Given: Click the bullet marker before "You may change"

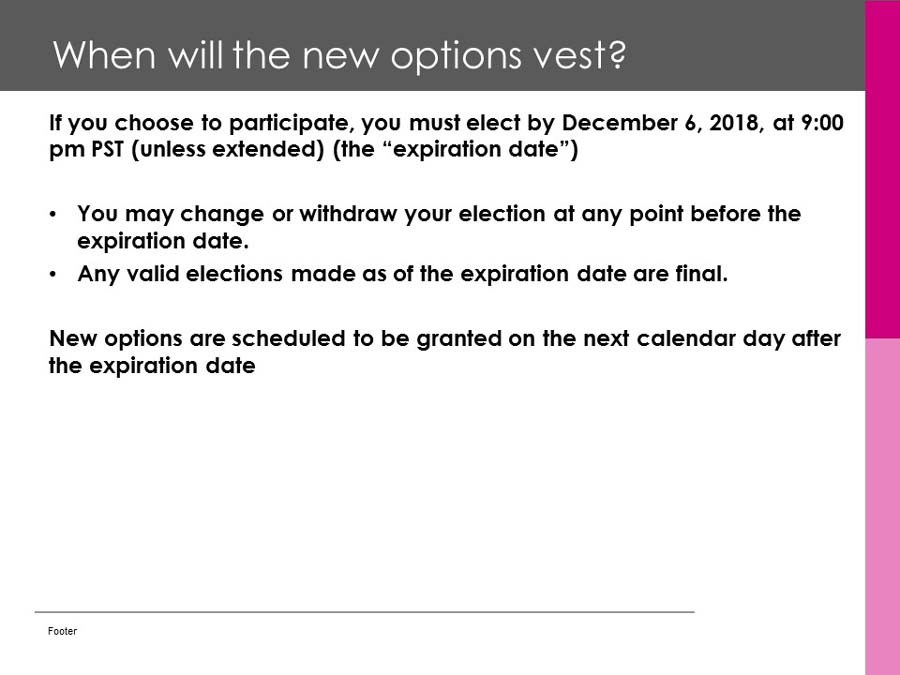Looking at the screenshot, I should point(53,215).
